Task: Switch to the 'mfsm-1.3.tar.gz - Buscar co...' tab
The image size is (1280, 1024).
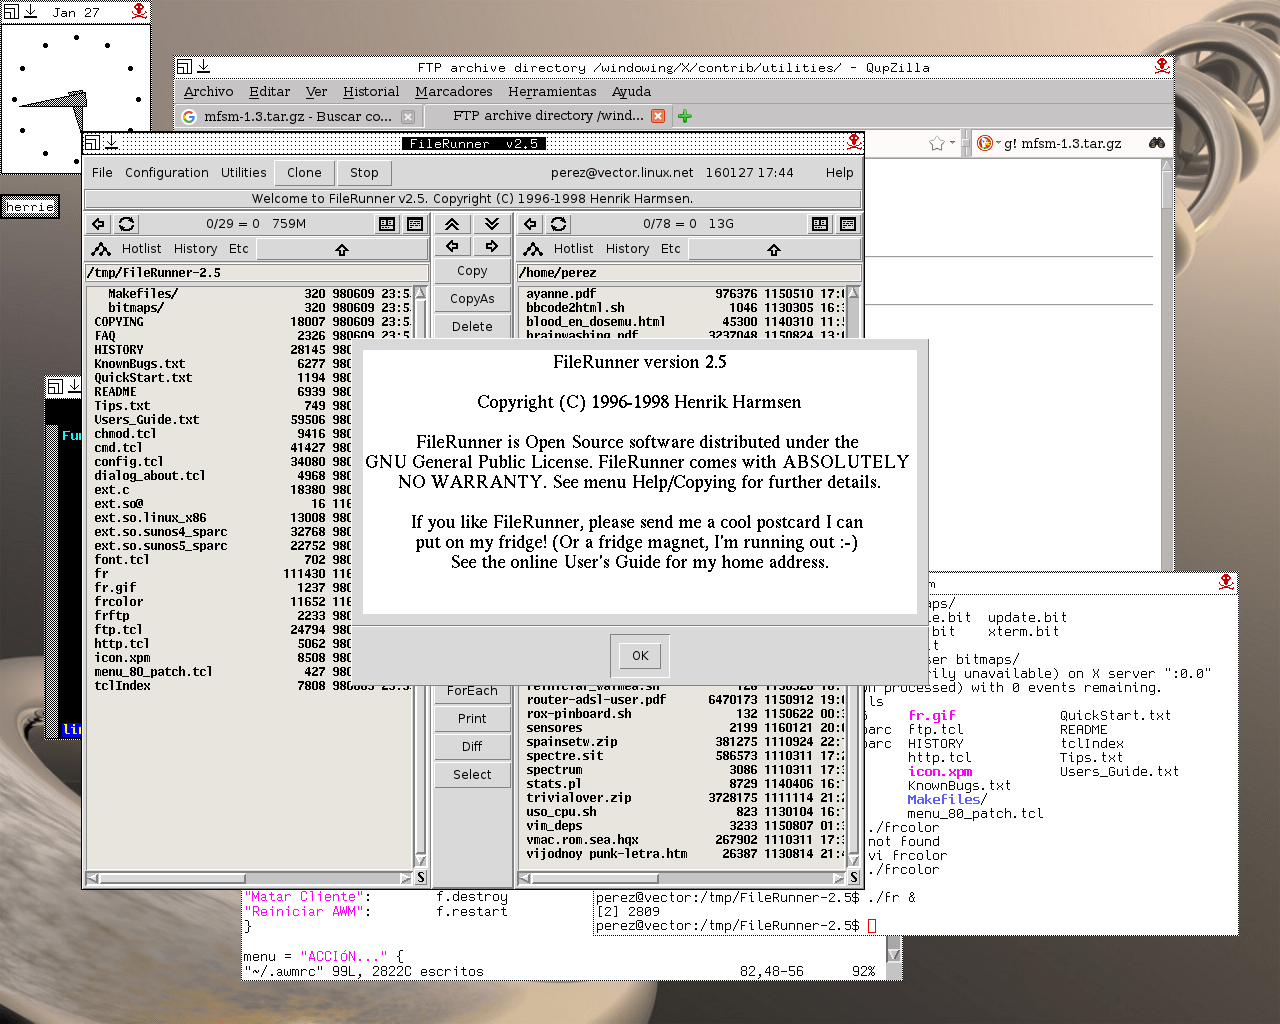Action: coord(298,117)
